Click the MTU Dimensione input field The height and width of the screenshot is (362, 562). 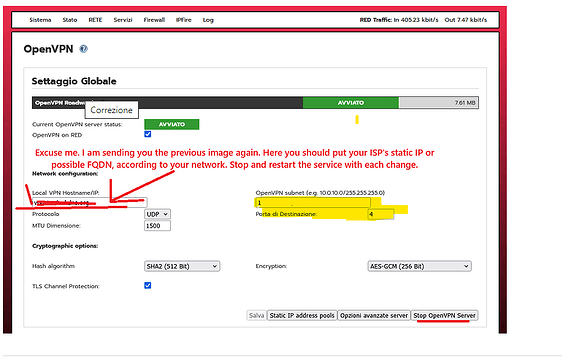(157, 226)
